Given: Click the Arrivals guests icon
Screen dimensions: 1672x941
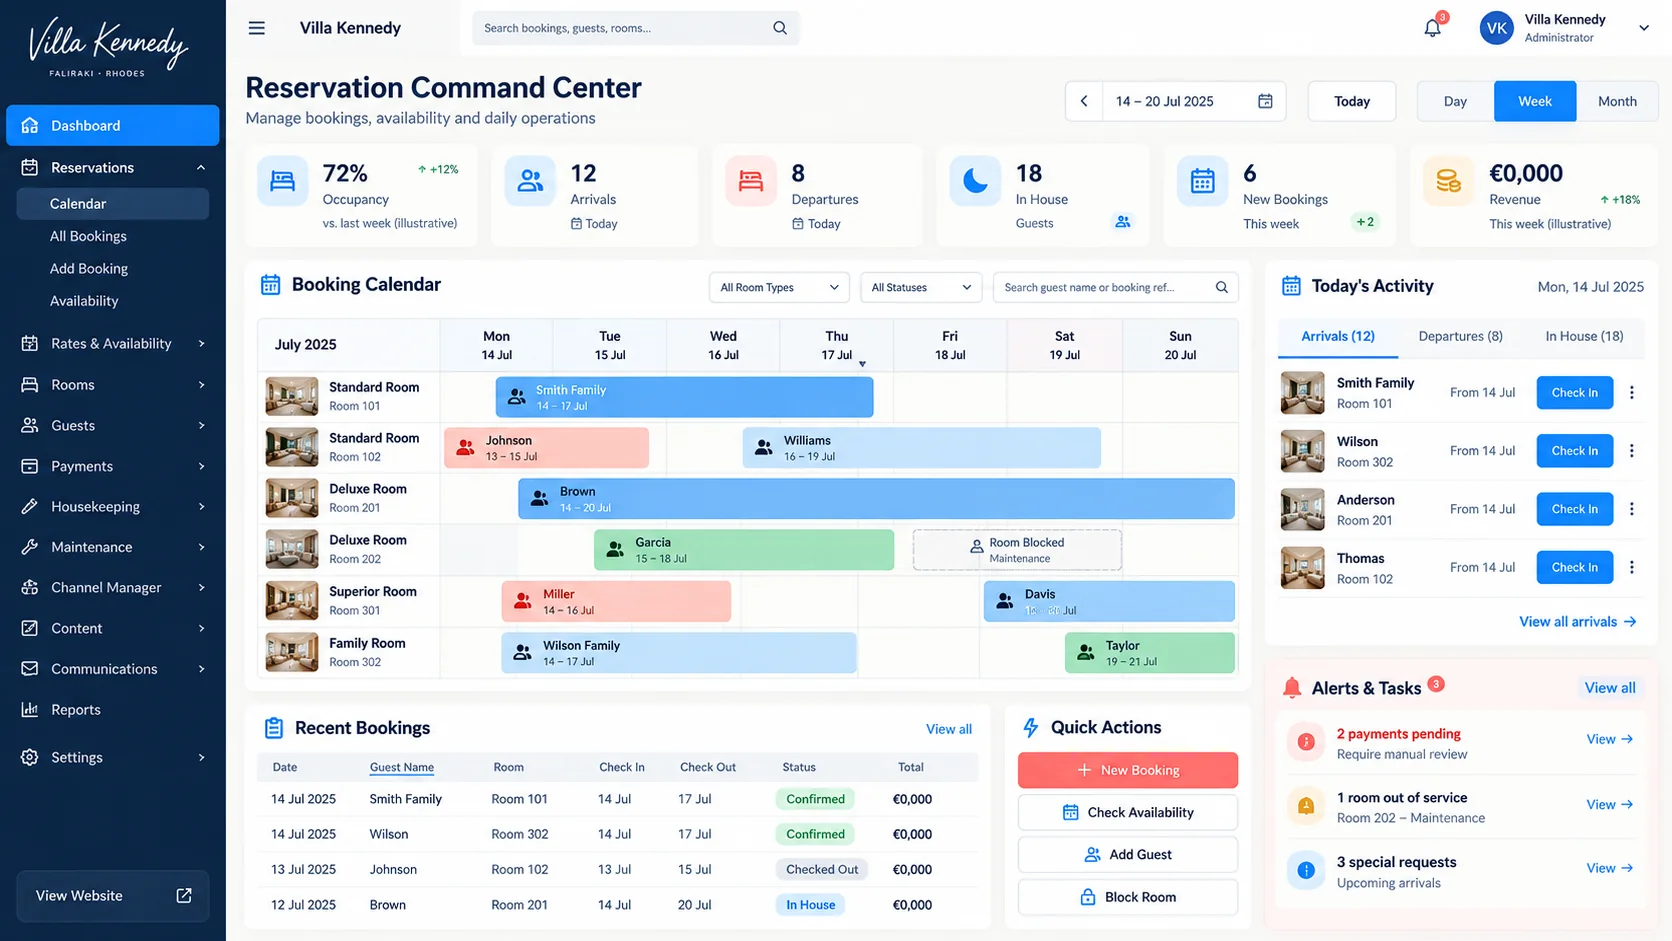Looking at the screenshot, I should 530,181.
